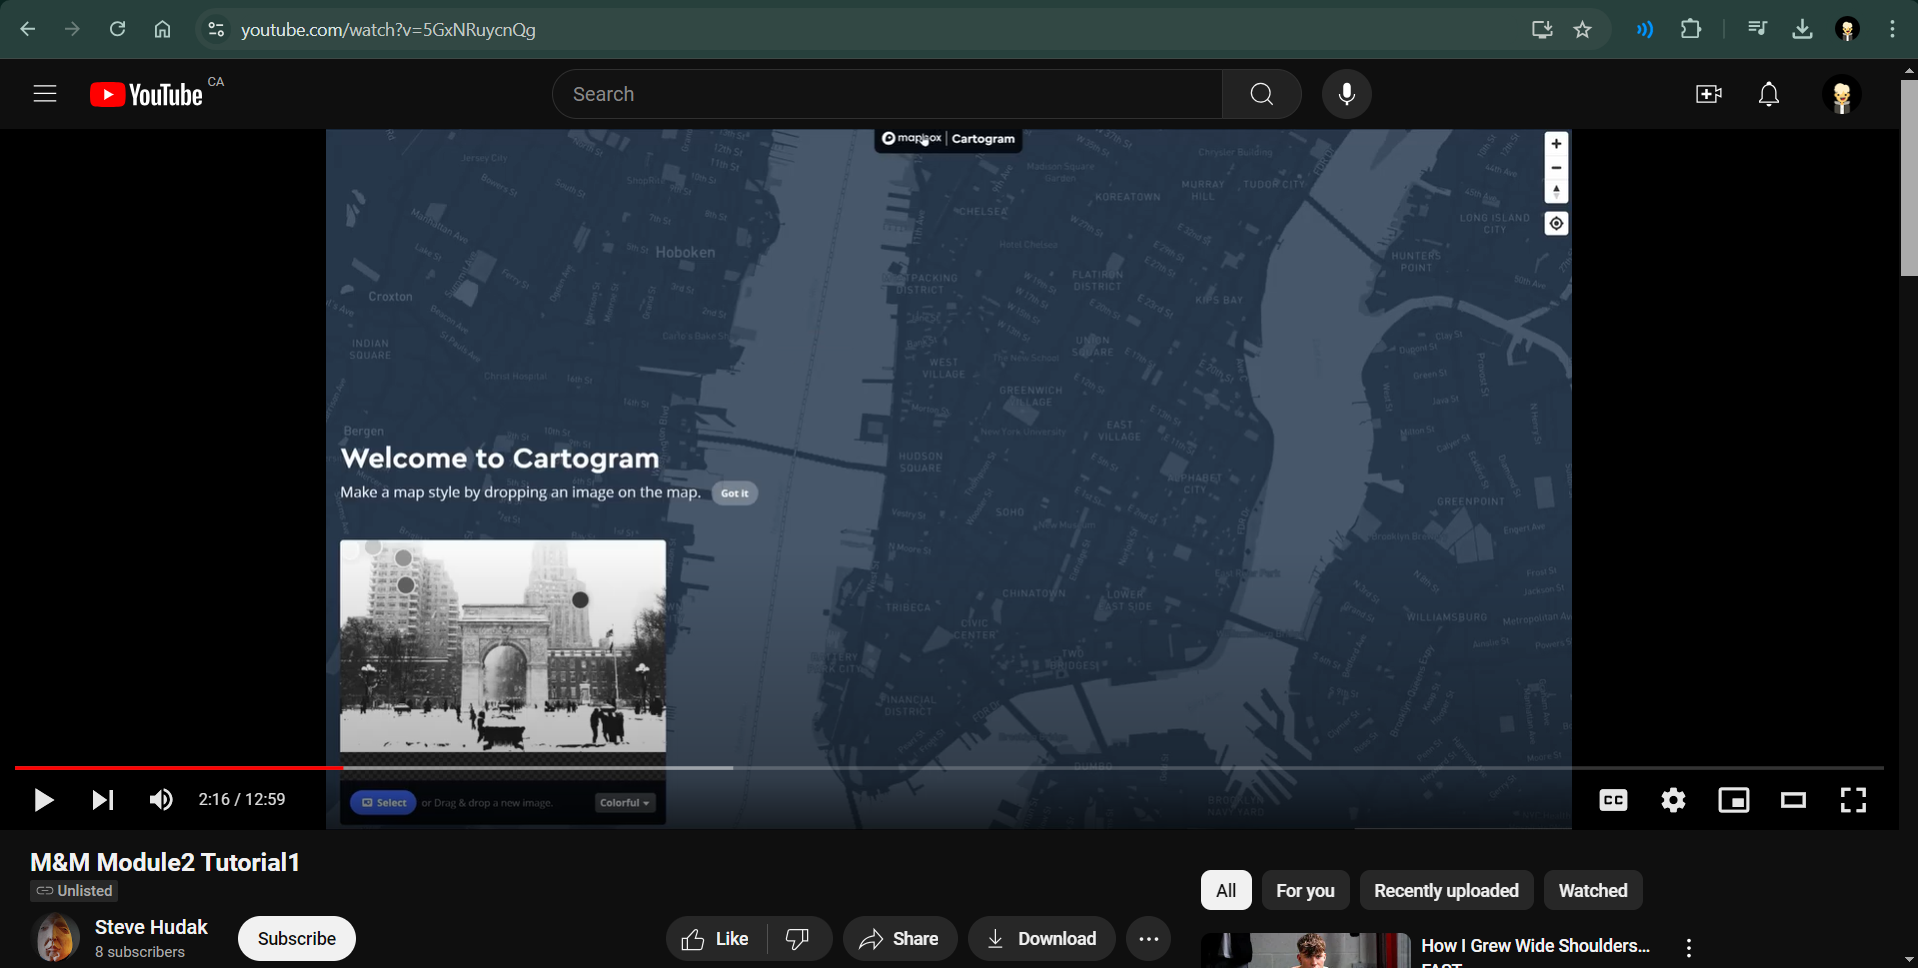Open video settings gear

pyautogui.click(x=1673, y=800)
